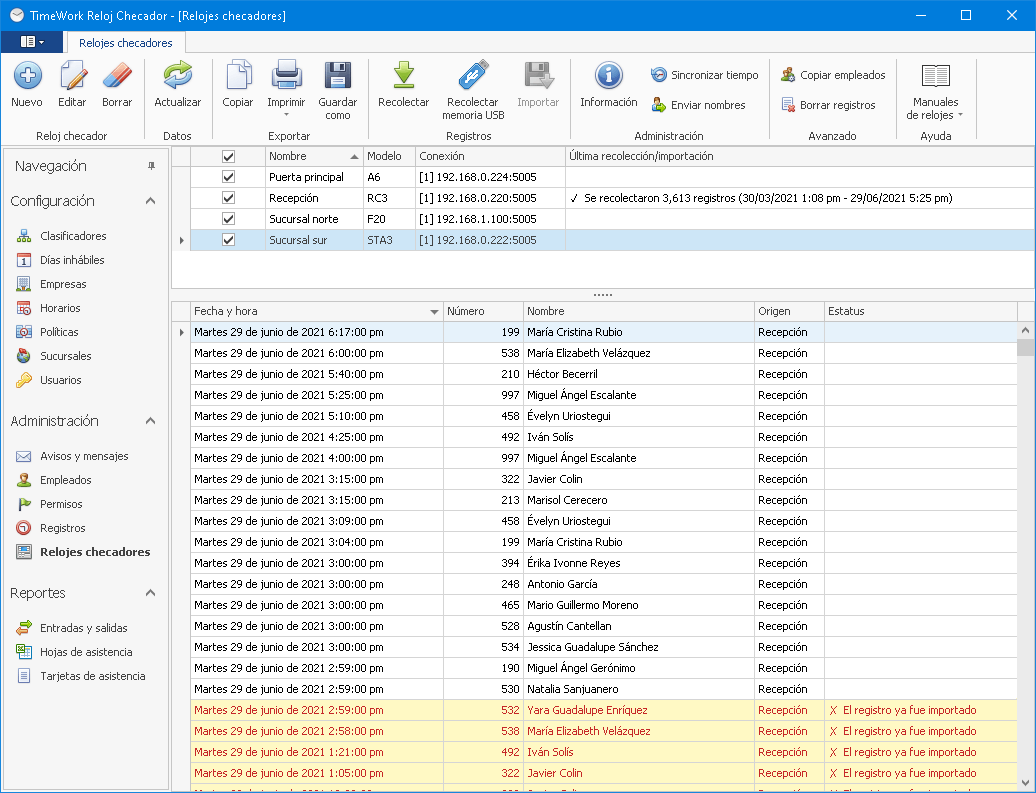Click the Editar pencil icon
The width and height of the screenshot is (1036, 793).
[x=72, y=76]
